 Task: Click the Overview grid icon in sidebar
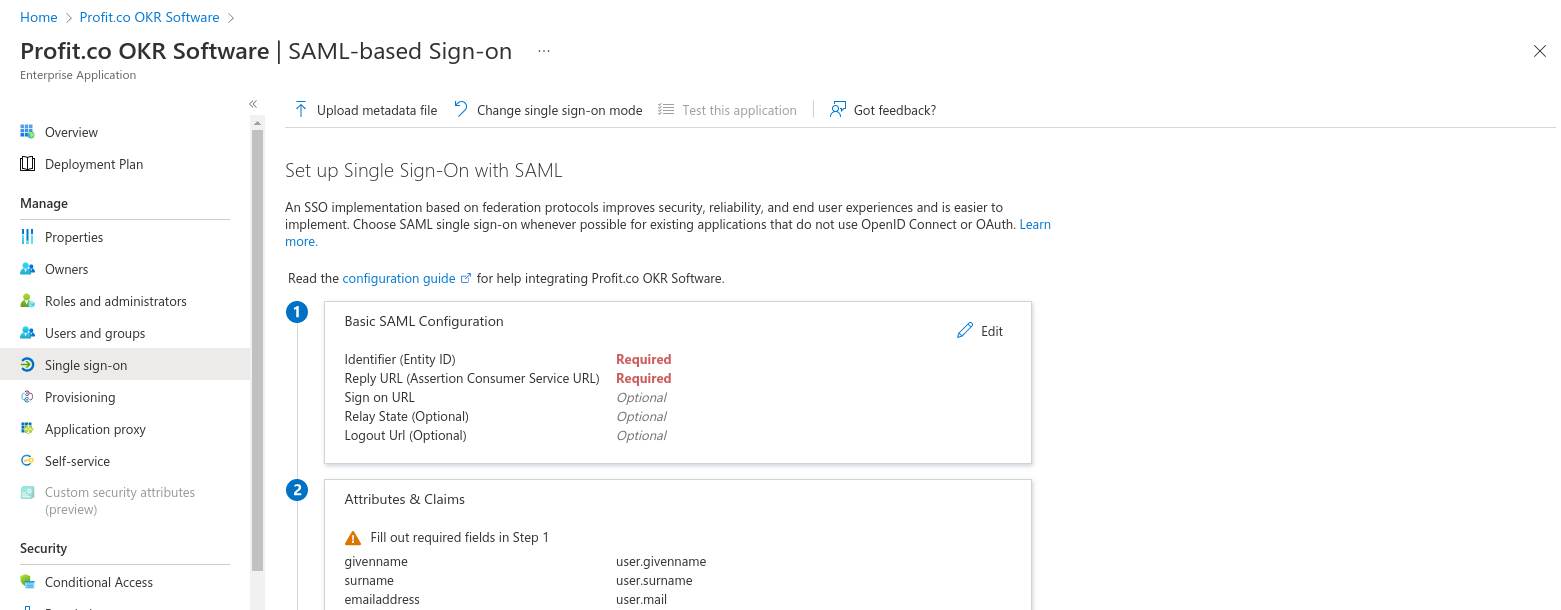coord(28,132)
